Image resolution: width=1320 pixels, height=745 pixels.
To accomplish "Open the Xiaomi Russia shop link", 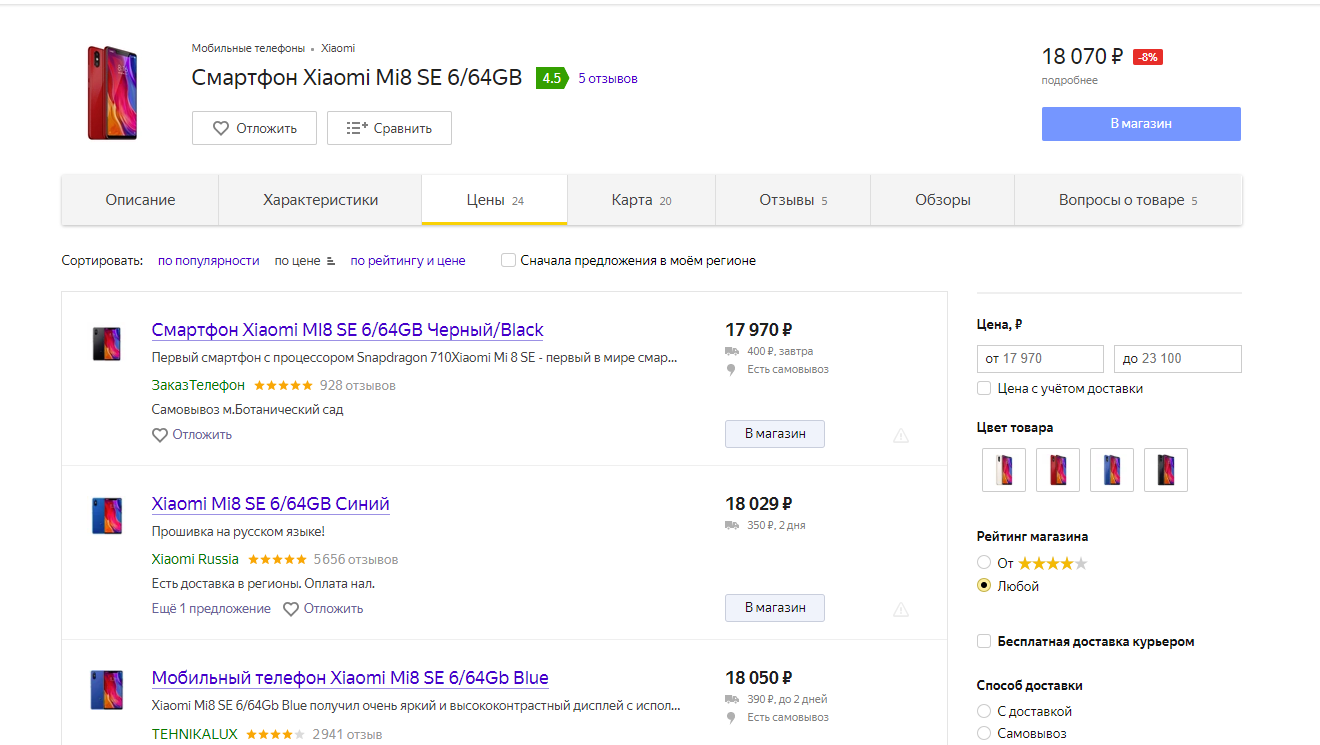I will click(195, 559).
